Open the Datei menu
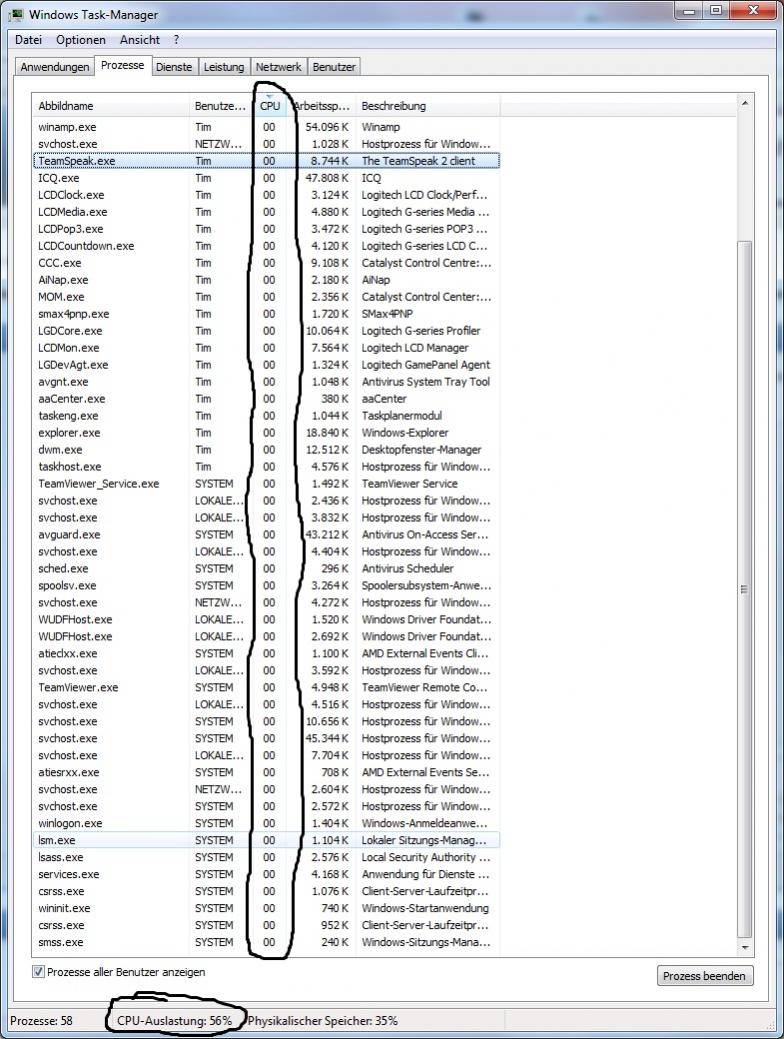 28,40
